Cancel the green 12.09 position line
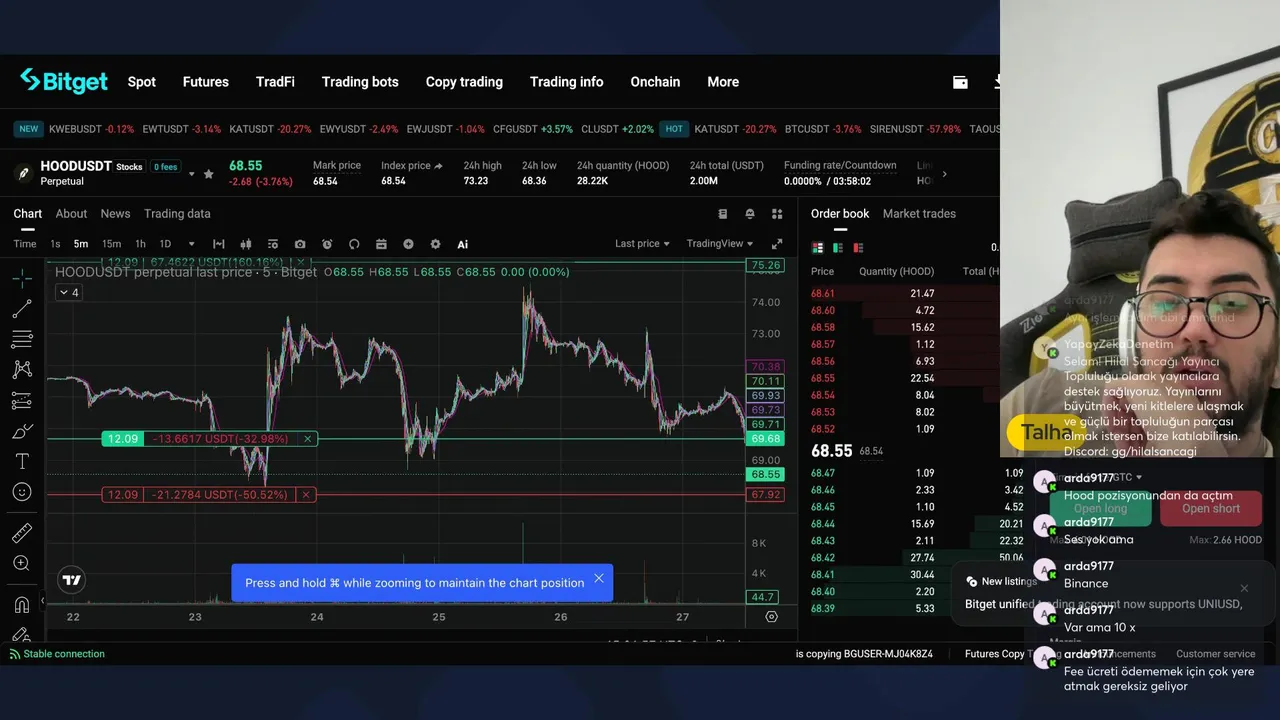This screenshot has height=720, width=1280. click(308, 439)
